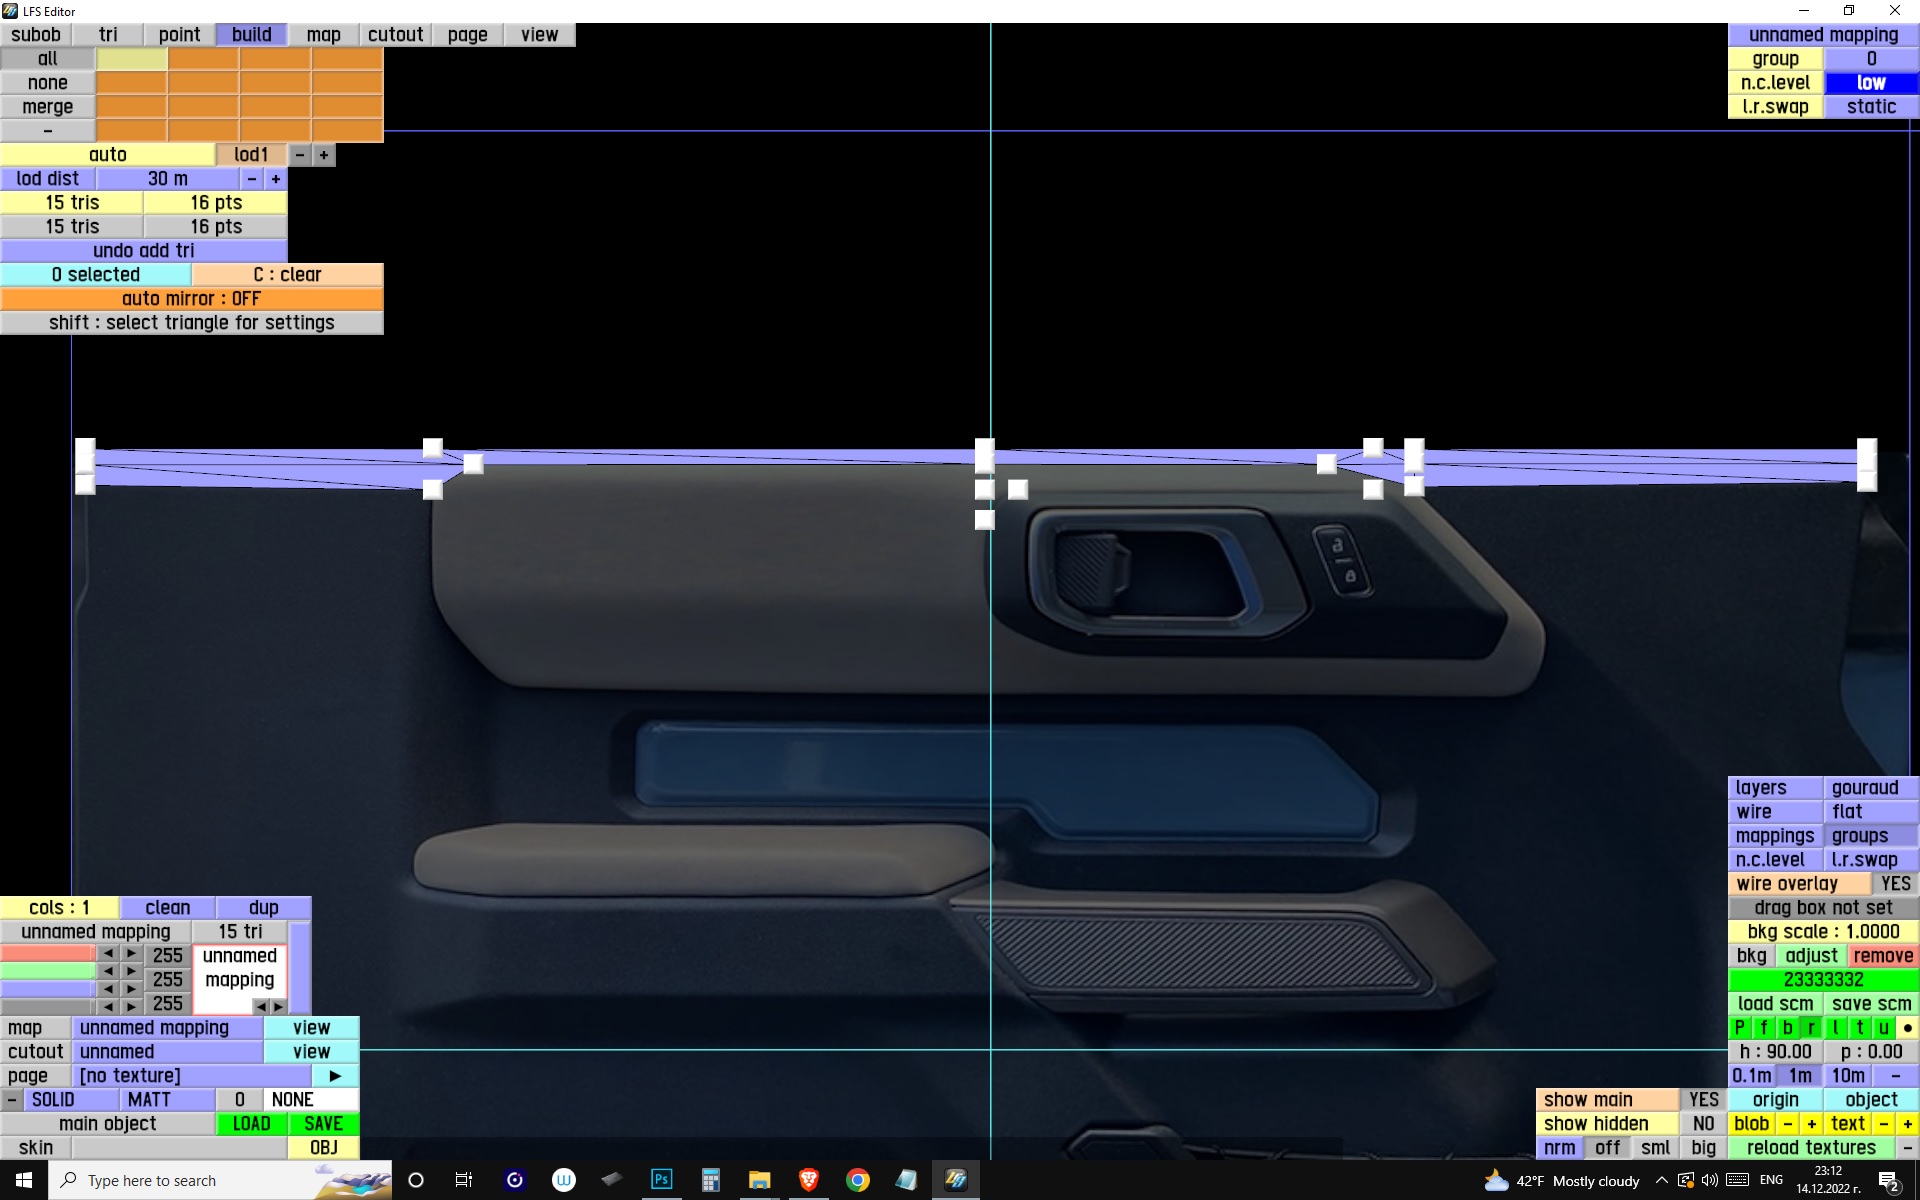Select the 'P' view preset button
Viewport: 1920px width, 1200px height.
[x=1739, y=1028]
